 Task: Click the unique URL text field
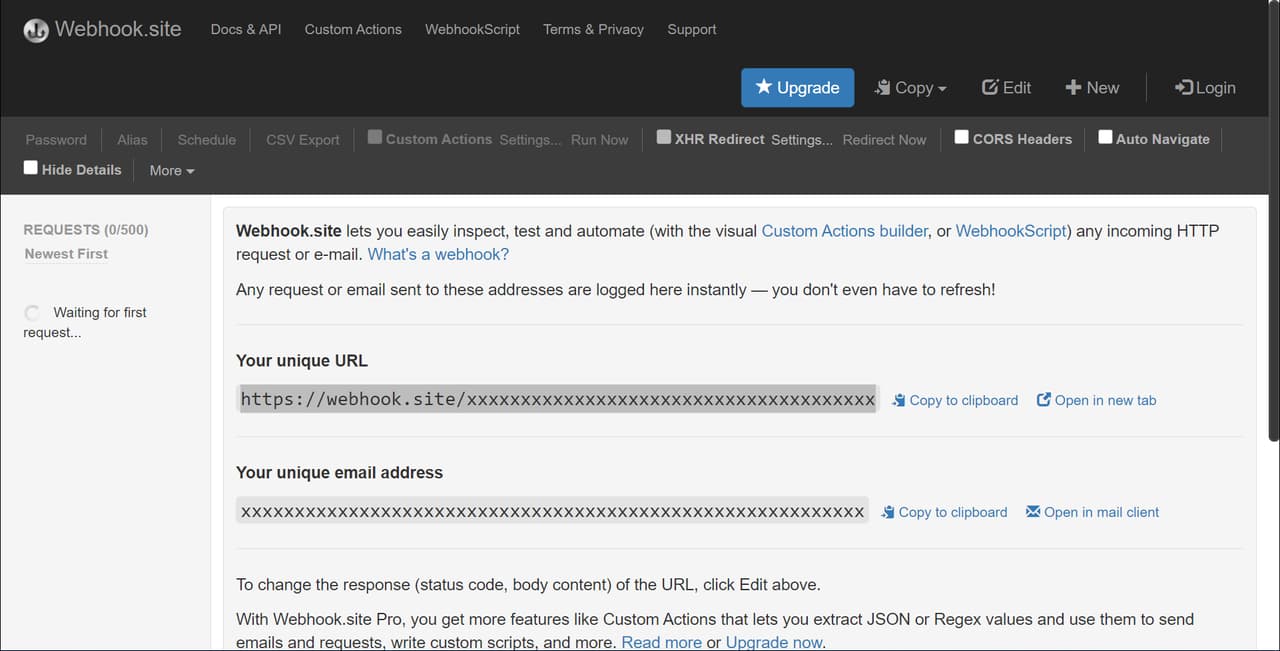point(557,400)
